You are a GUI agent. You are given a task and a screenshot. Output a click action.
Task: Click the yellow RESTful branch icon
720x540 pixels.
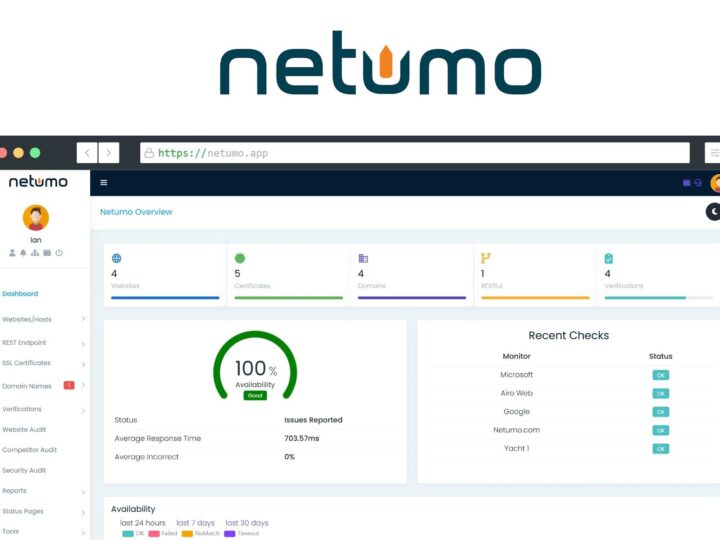coord(485,258)
